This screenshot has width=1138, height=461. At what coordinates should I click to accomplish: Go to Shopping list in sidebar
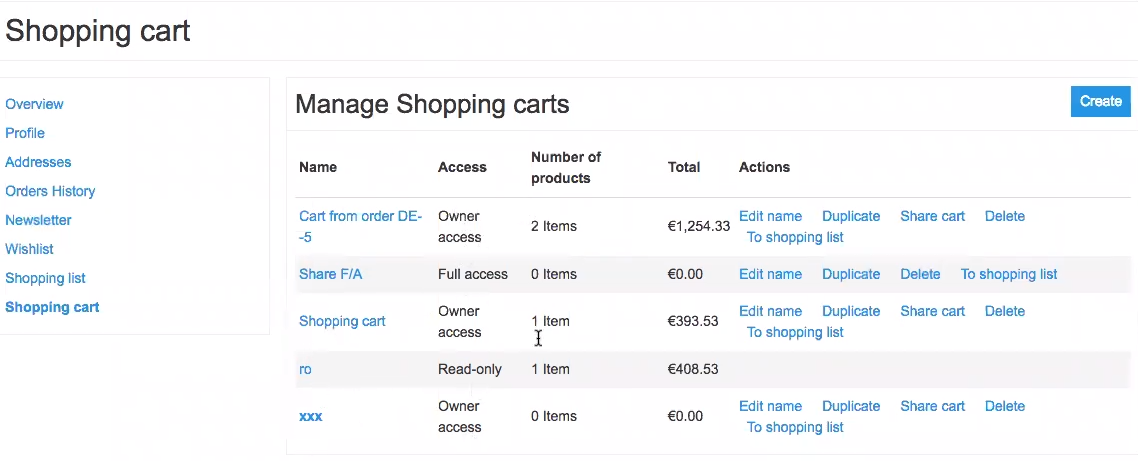click(45, 278)
